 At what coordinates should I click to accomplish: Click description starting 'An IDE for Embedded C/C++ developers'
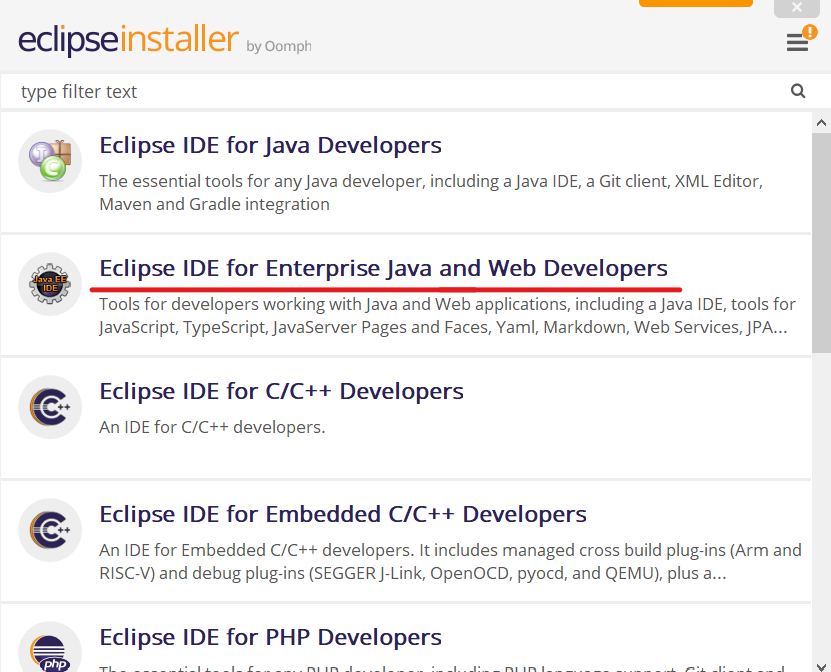pyautogui.click(x=450, y=561)
